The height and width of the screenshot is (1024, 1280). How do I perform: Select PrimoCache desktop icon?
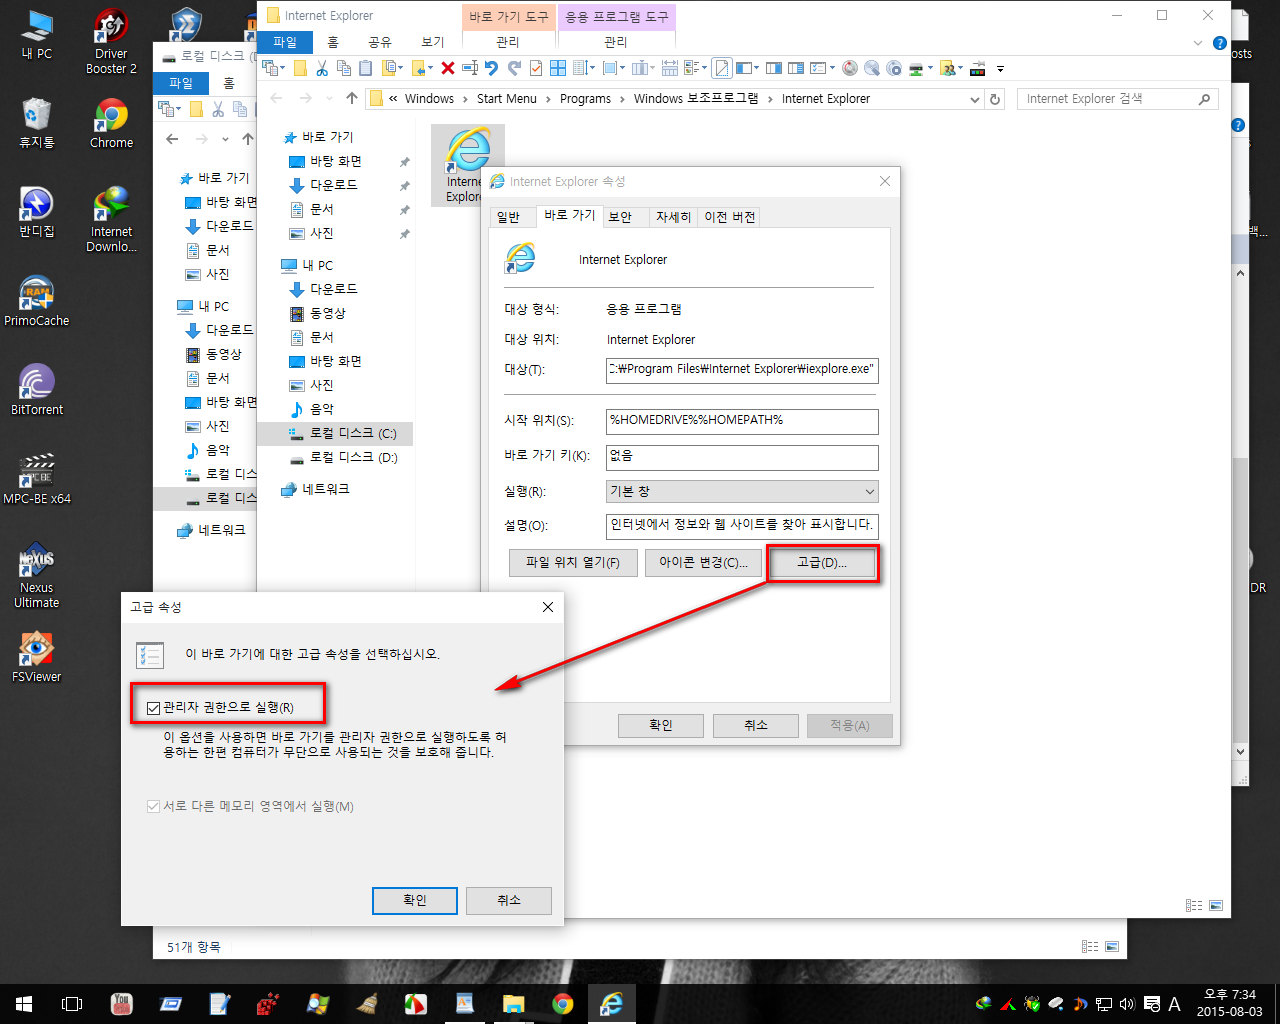point(37,302)
